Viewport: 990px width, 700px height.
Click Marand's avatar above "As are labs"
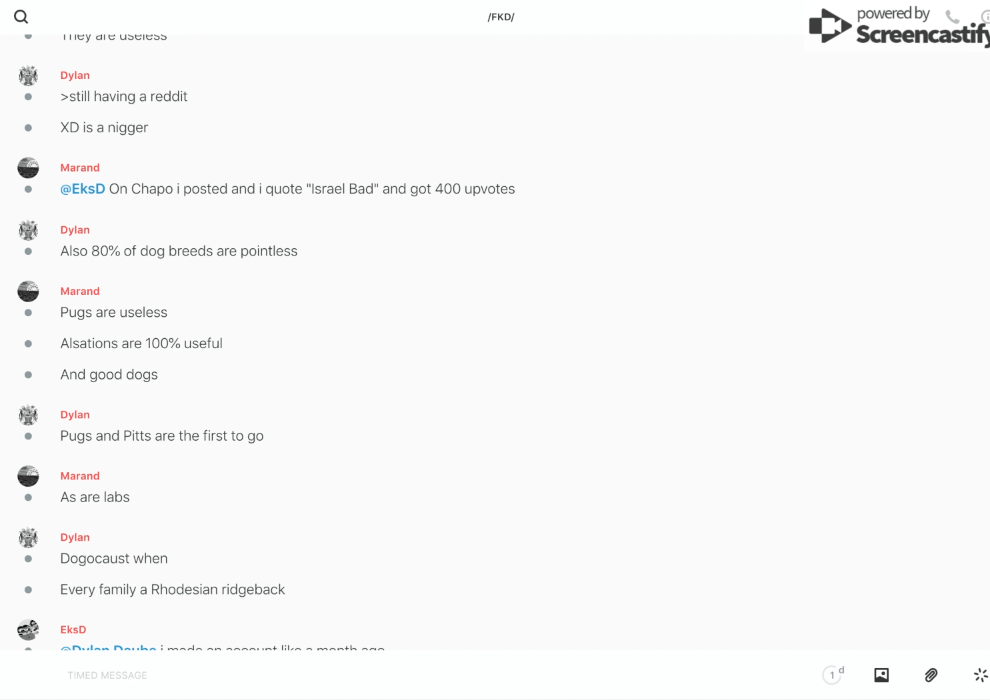(28, 476)
